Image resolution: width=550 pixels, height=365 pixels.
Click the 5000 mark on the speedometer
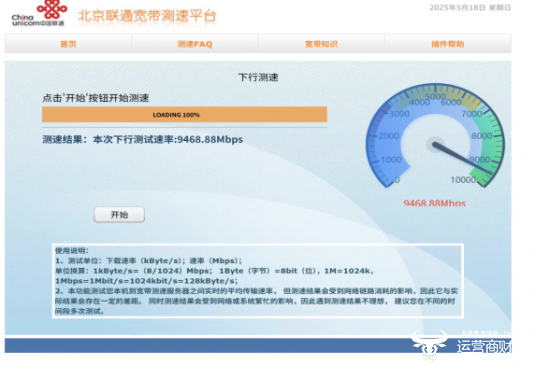coord(435,96)
